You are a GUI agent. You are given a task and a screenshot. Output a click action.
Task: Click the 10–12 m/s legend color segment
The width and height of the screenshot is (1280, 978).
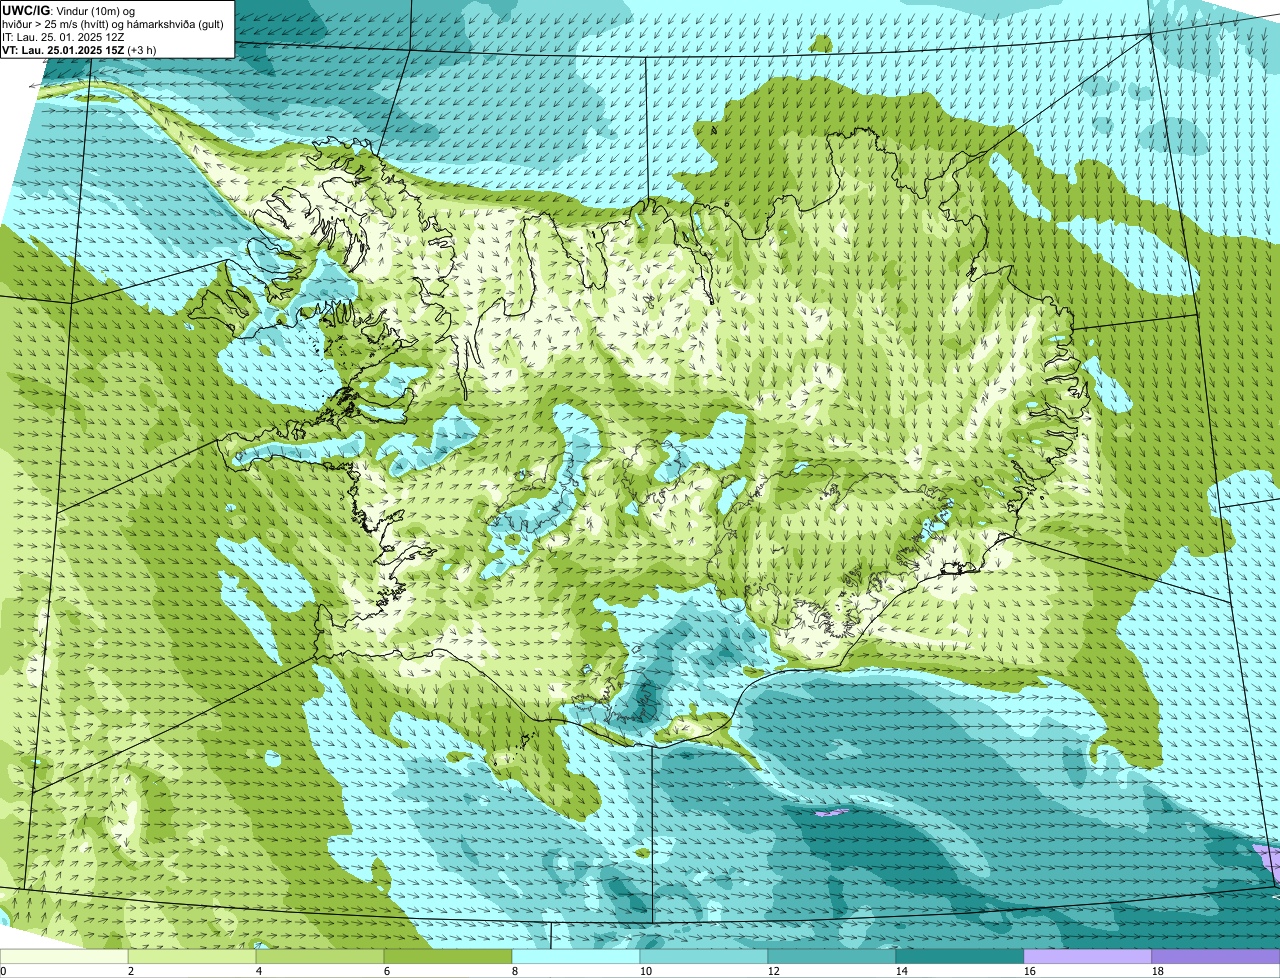point(704,956)
